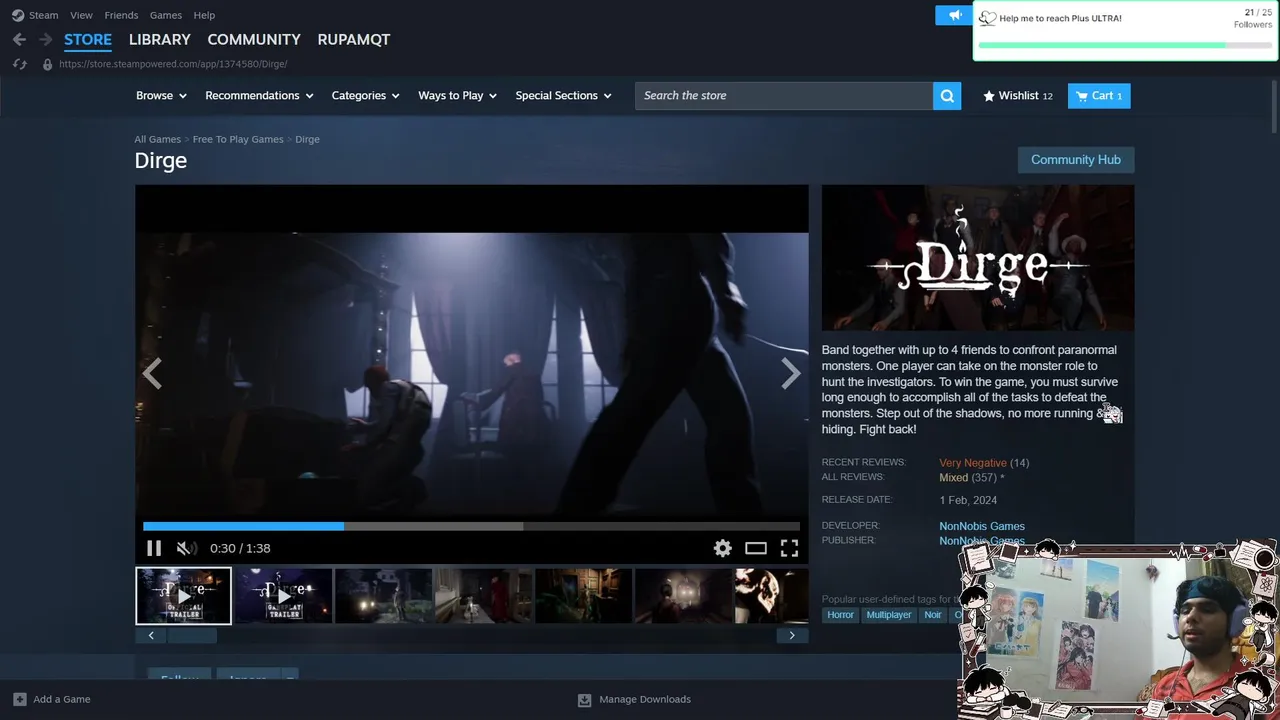
Task: Select the third media thumbnail, a dark screenshot
Action: [384, 596]
